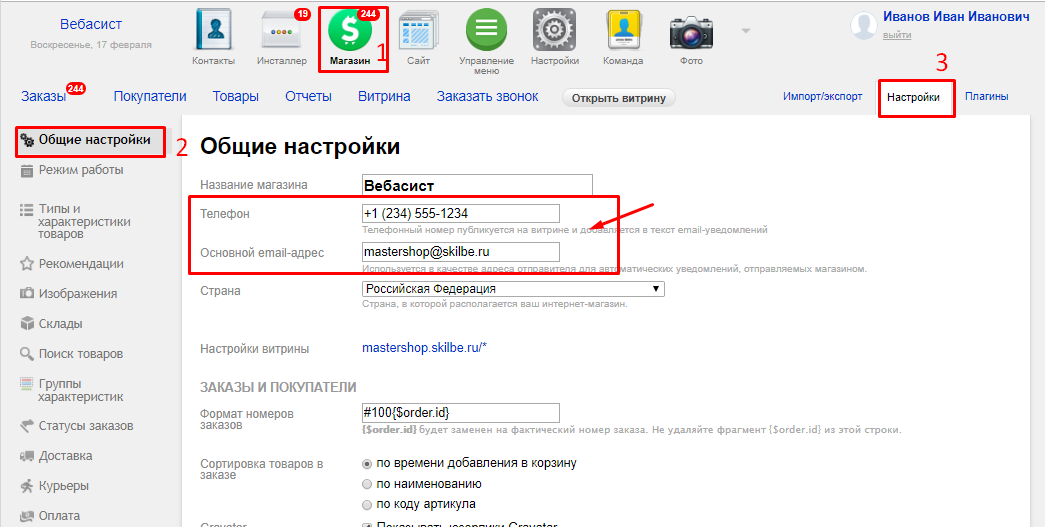
Task: Click the Оплата sidebar icon
Action: (x=27, y=516)
